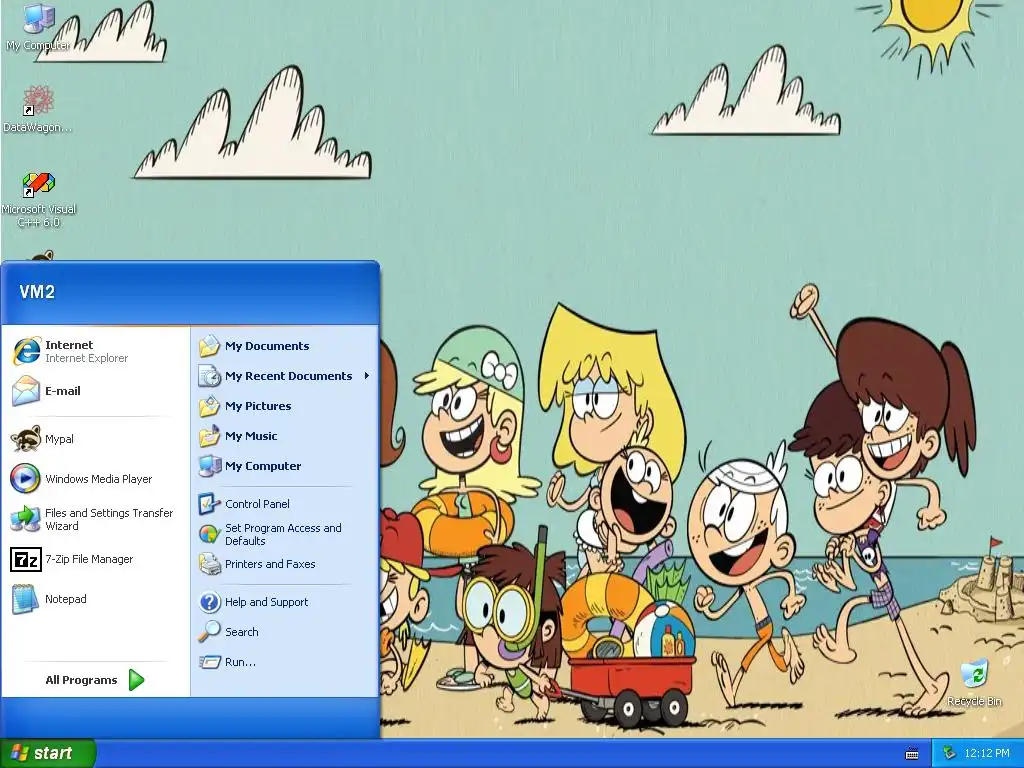The height and width of the screenshot is (768, 1024).
Task: Click the Internet Explorer icon in the Start menu
Action: pos(26,351)
